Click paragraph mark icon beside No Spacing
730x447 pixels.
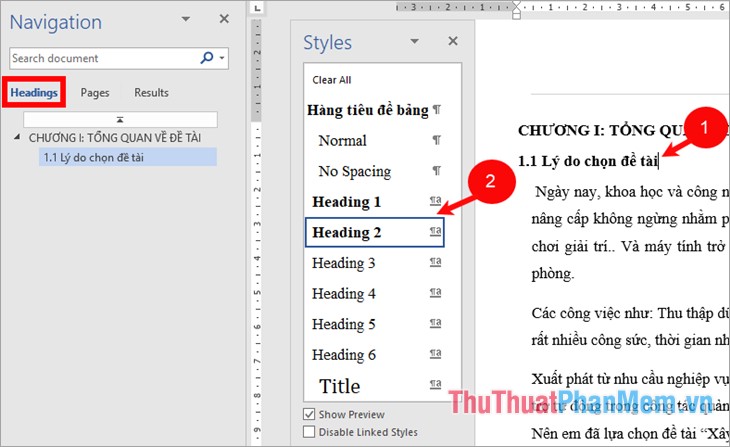(x=437, y=170)
